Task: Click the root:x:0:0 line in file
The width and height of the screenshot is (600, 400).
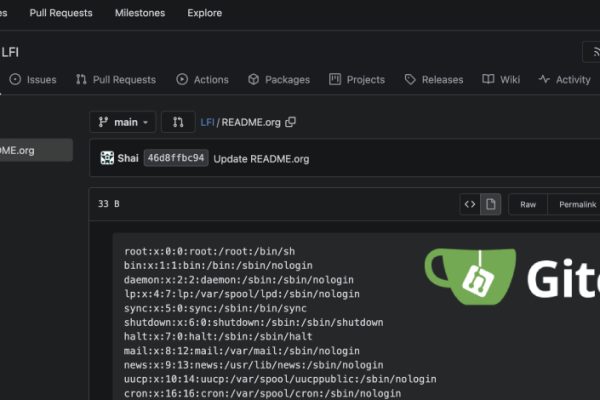Action: tap(209, 251)
